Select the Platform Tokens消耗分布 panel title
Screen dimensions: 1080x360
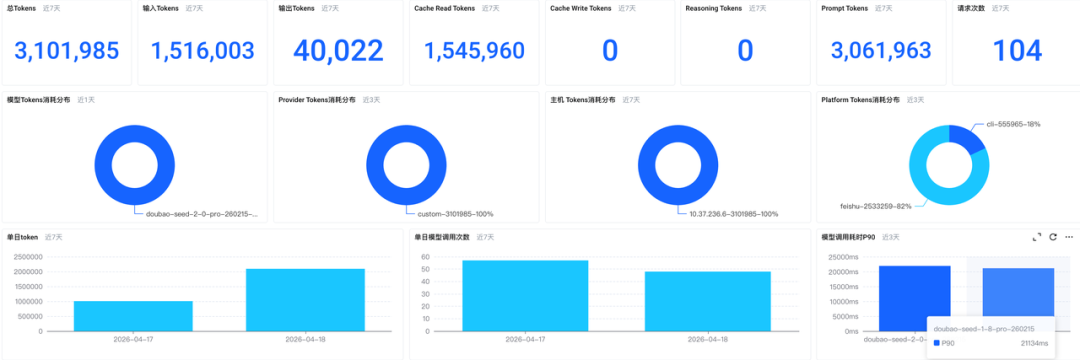coord(860,100)
